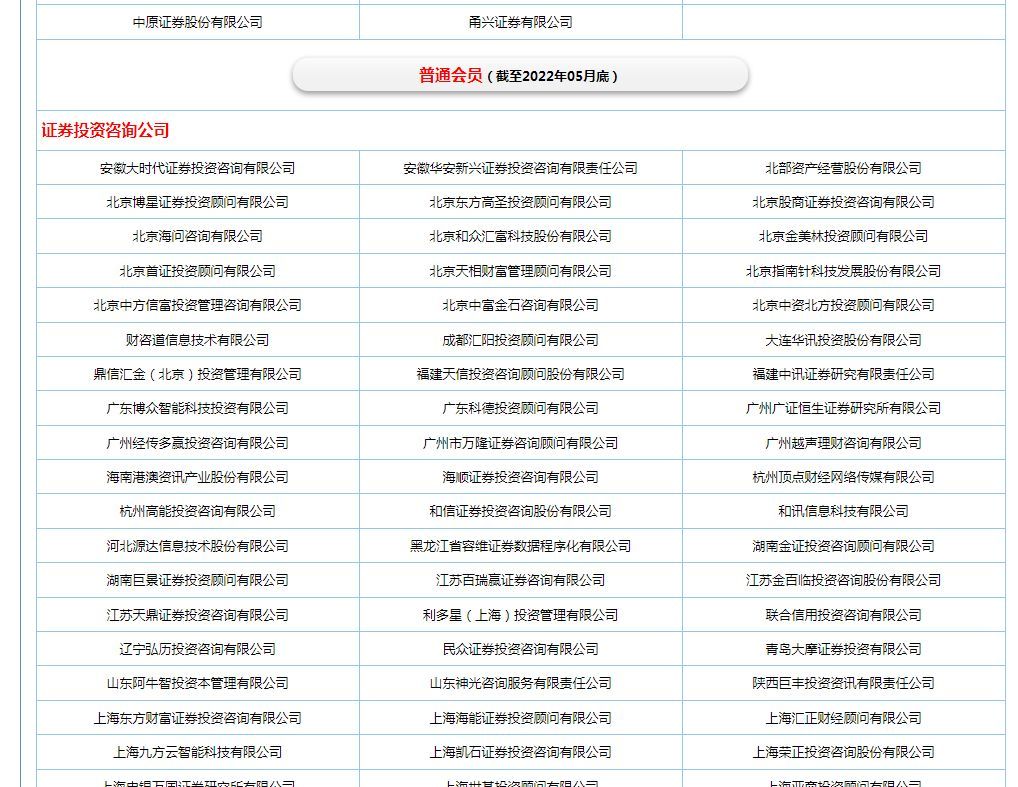
Task: Click 辽宁弘历投资咨询有限公司
Action: pyautogui.click(x=197, y=649)
